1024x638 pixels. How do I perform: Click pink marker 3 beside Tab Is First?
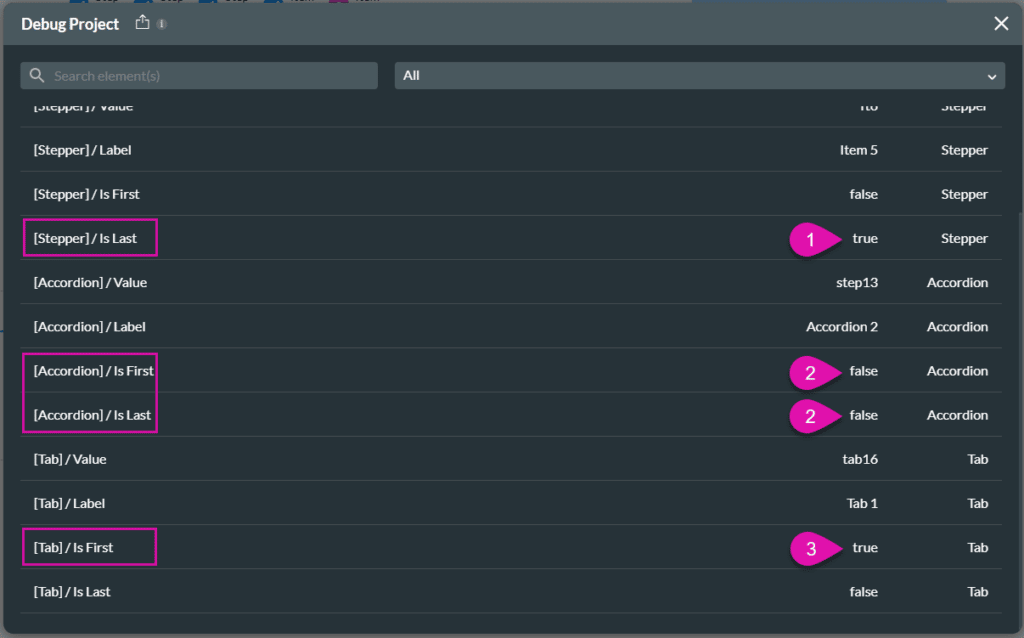[811, 548]
